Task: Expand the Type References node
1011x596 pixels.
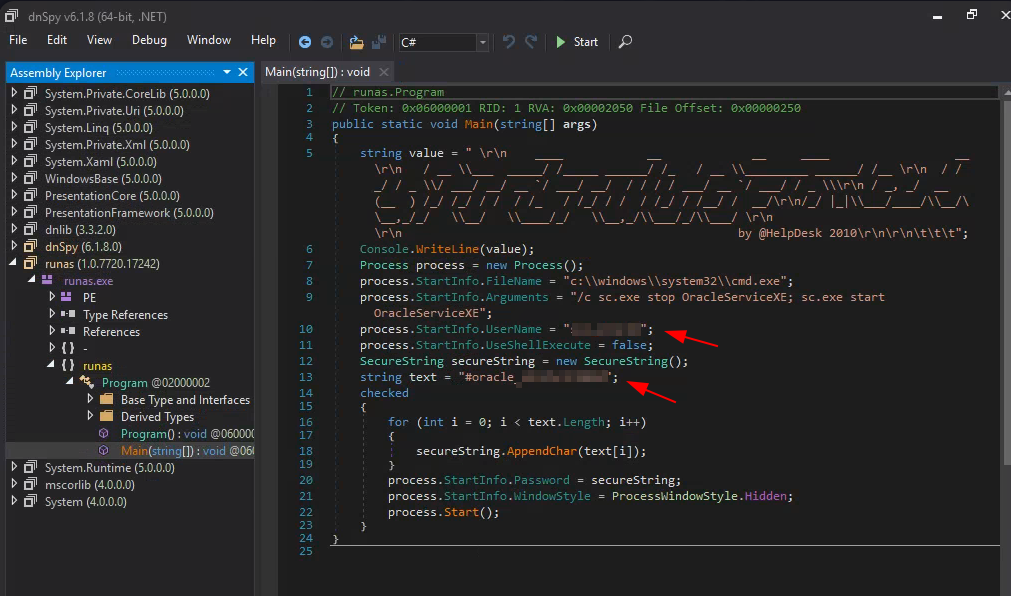Action: pyautogui.click(x=52, y=313)
